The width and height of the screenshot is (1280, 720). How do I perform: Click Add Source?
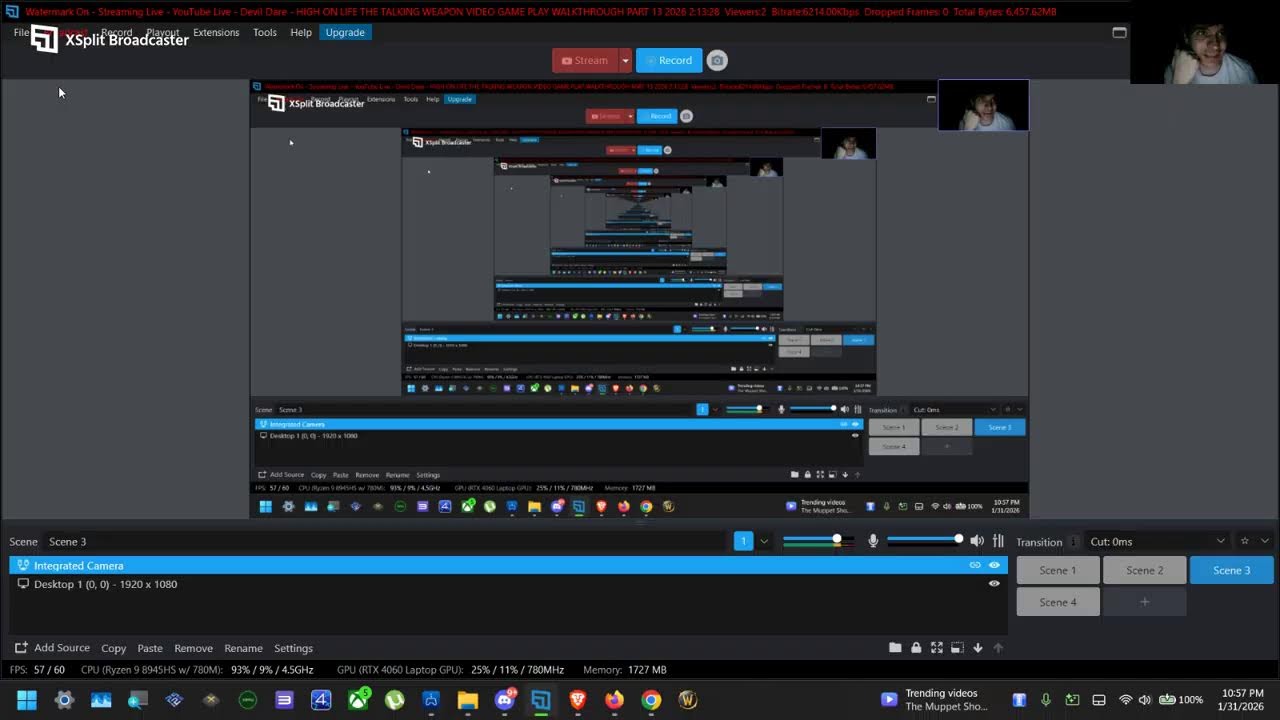(x=52, y=648)
